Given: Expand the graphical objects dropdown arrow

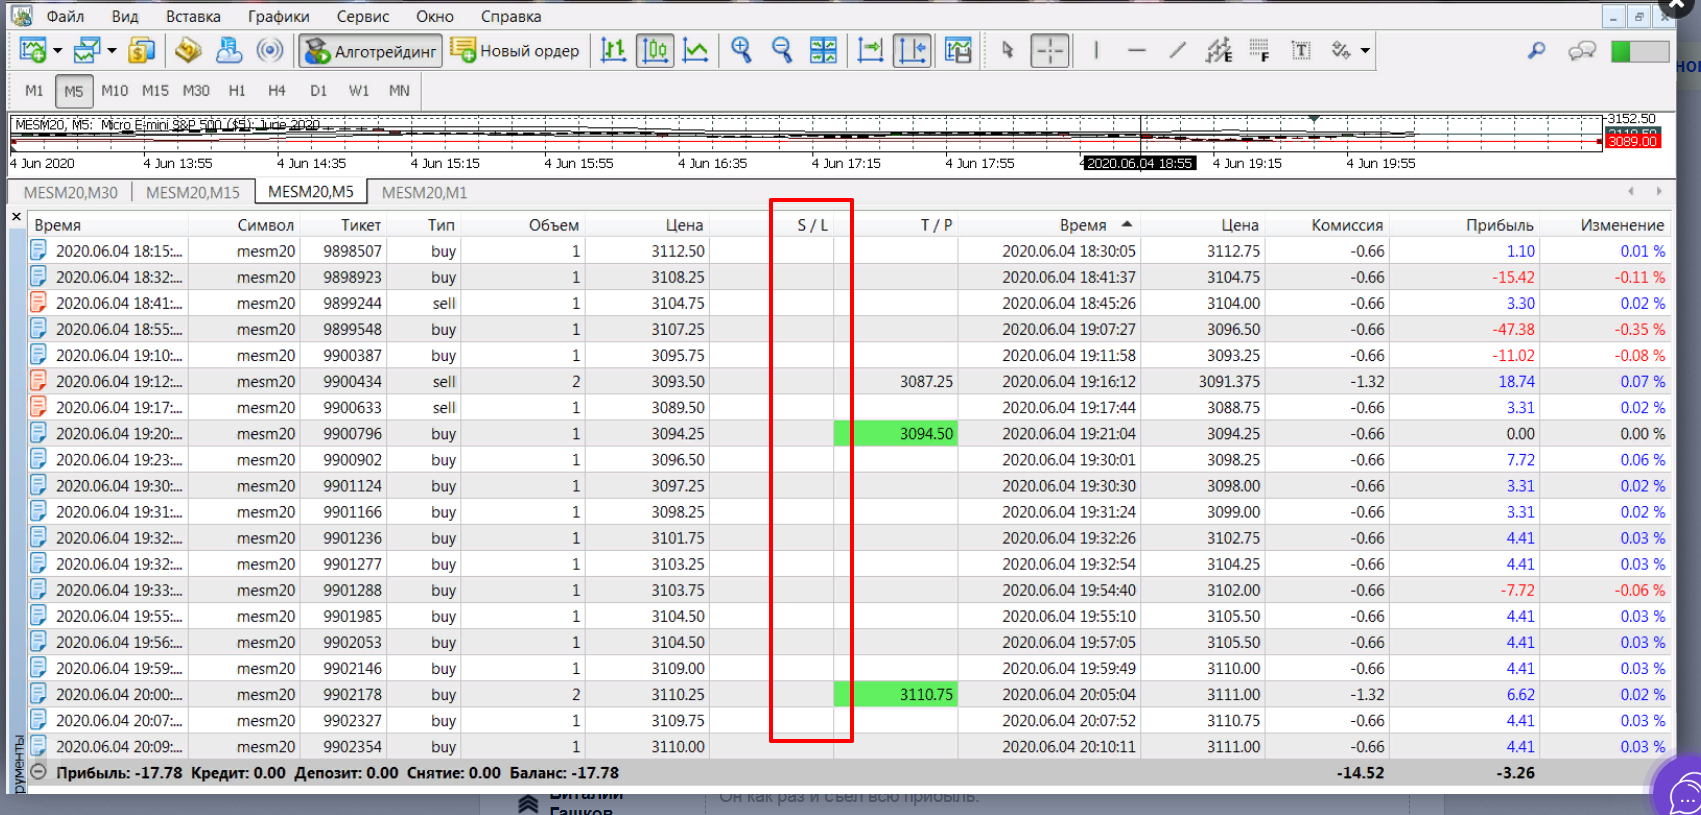Looking at the screenshot, I should (x=1365, y=50).
